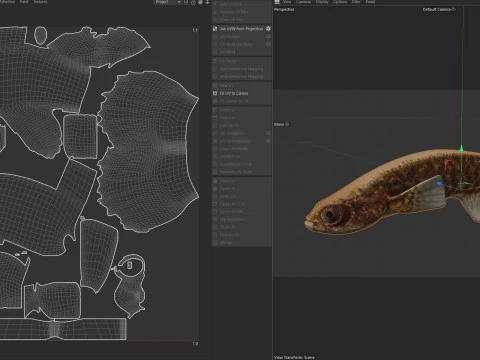Click the Mirror U icon
Image resolution: width=480 pixels, height=360 pixels.
(x=215, y=110)
